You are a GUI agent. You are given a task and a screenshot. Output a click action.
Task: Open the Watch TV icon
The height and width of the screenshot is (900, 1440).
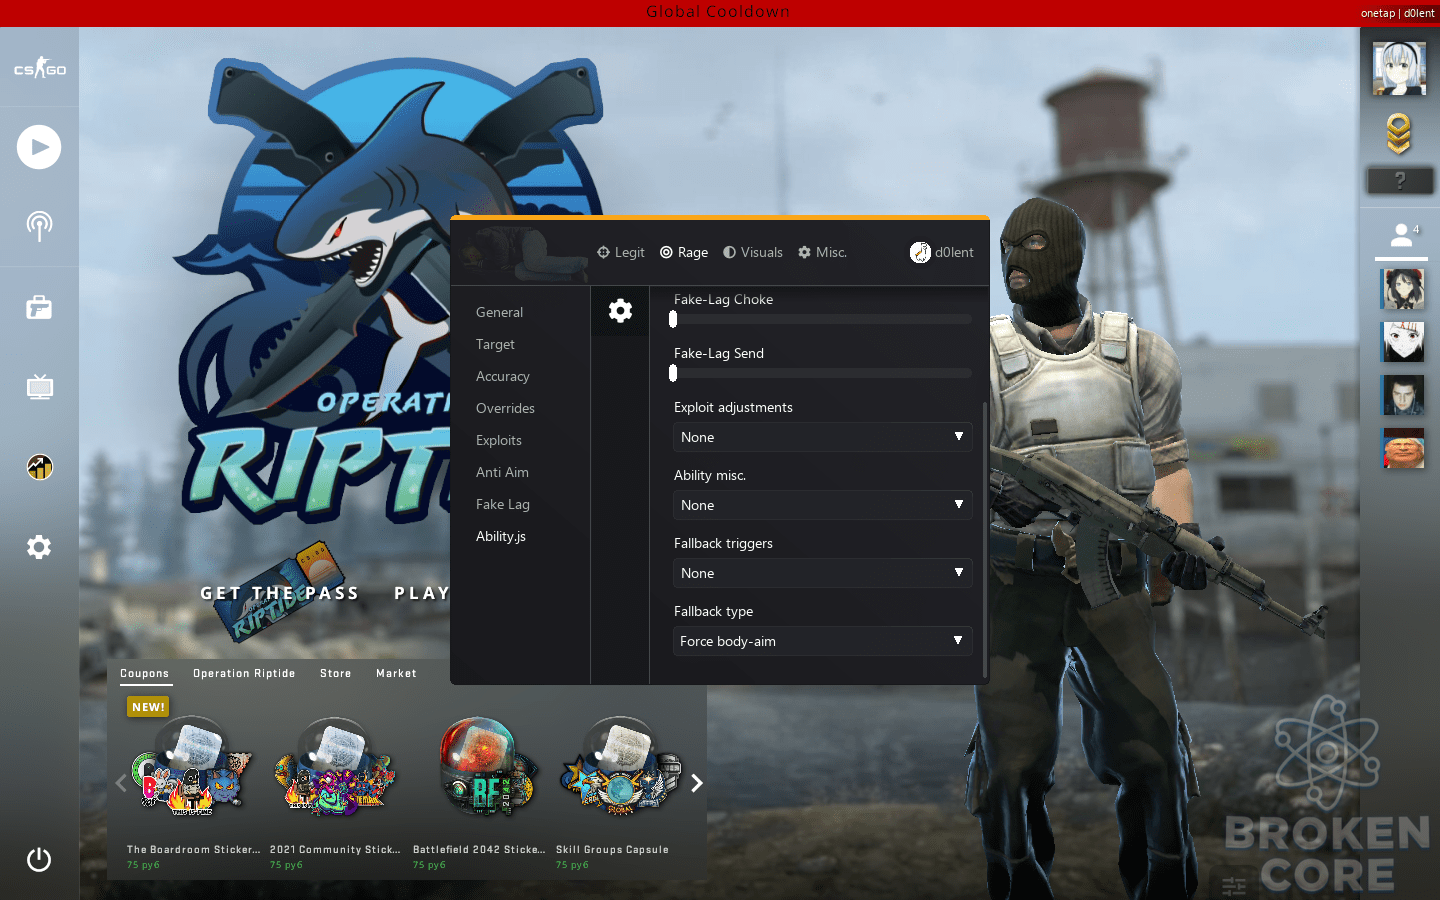point(39,387)
